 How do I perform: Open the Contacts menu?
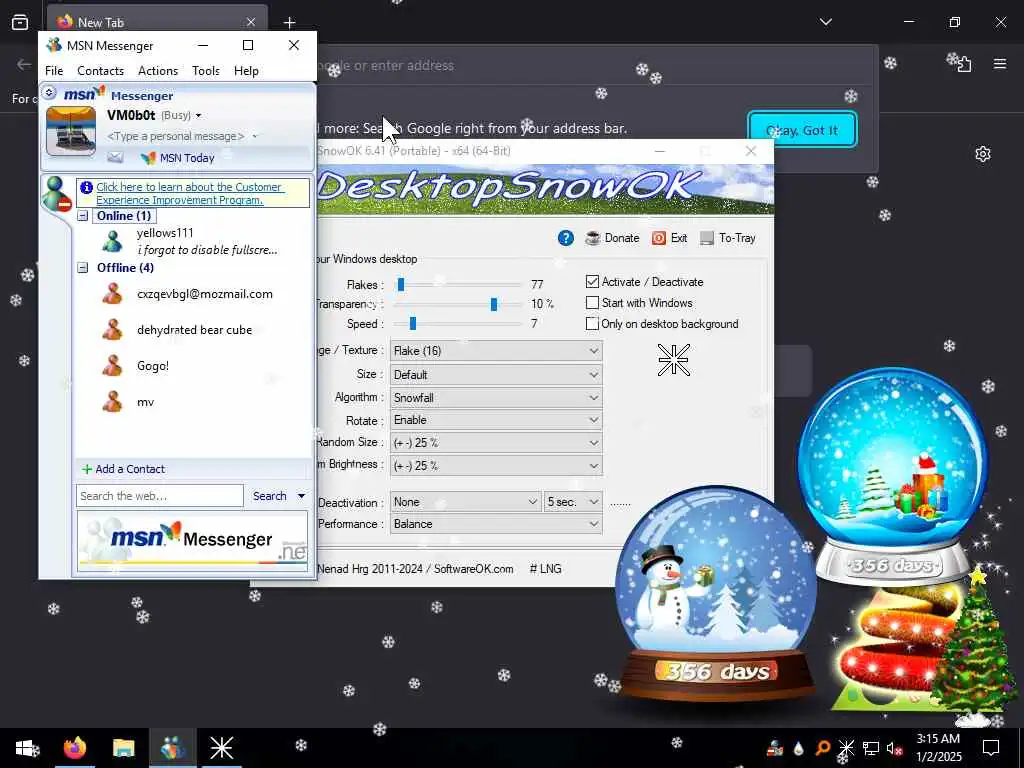point(100,71)
